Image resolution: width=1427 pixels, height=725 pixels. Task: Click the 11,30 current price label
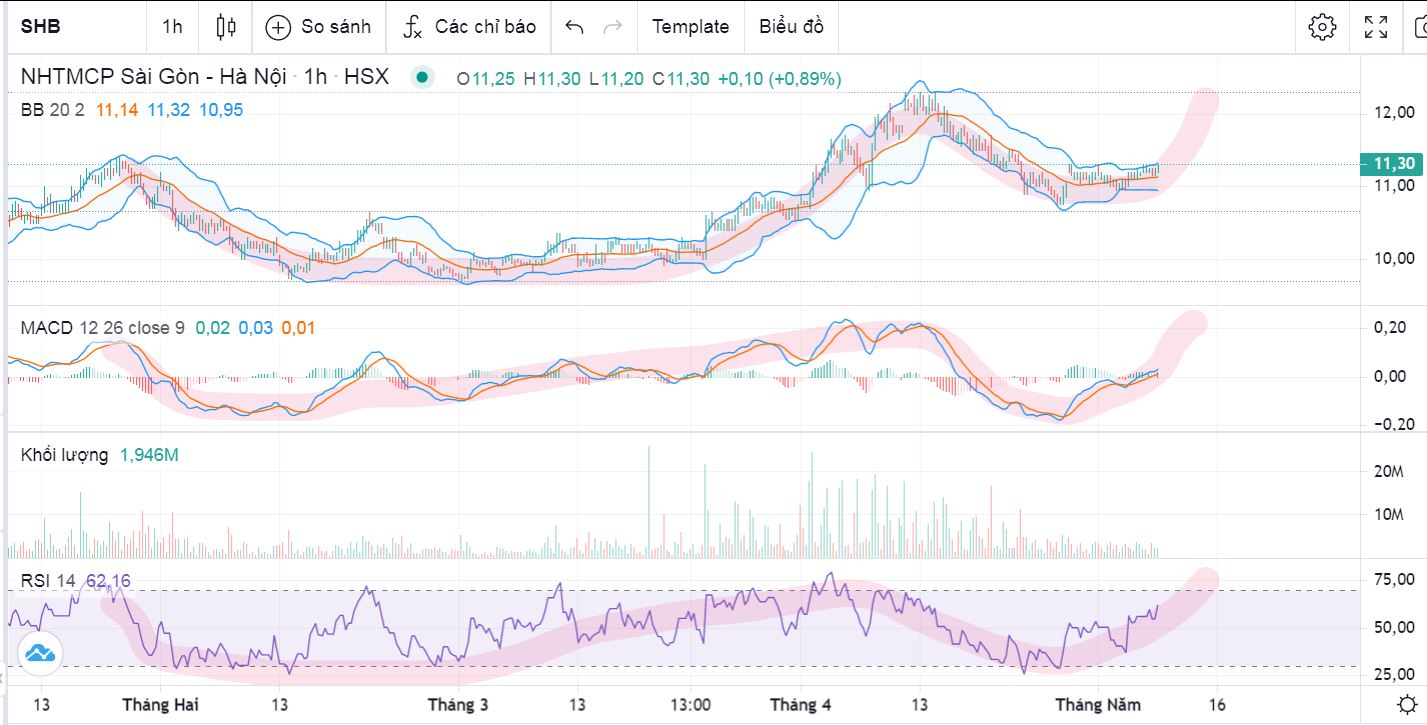point(1393,164)
